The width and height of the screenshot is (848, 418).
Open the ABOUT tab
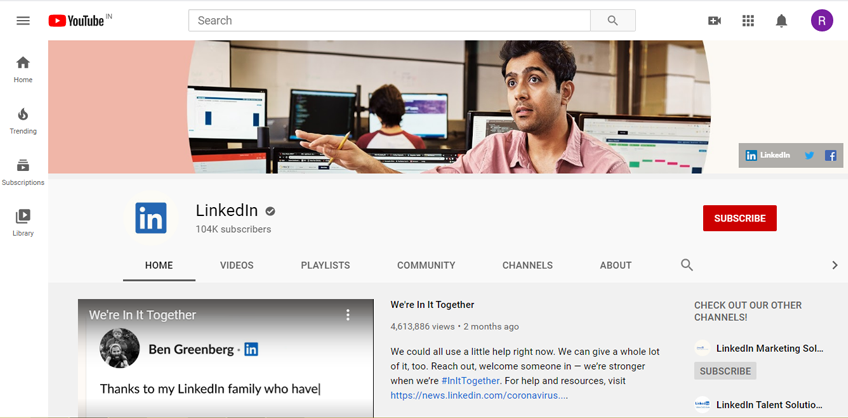pyautogui.click(x=615, y=266)
